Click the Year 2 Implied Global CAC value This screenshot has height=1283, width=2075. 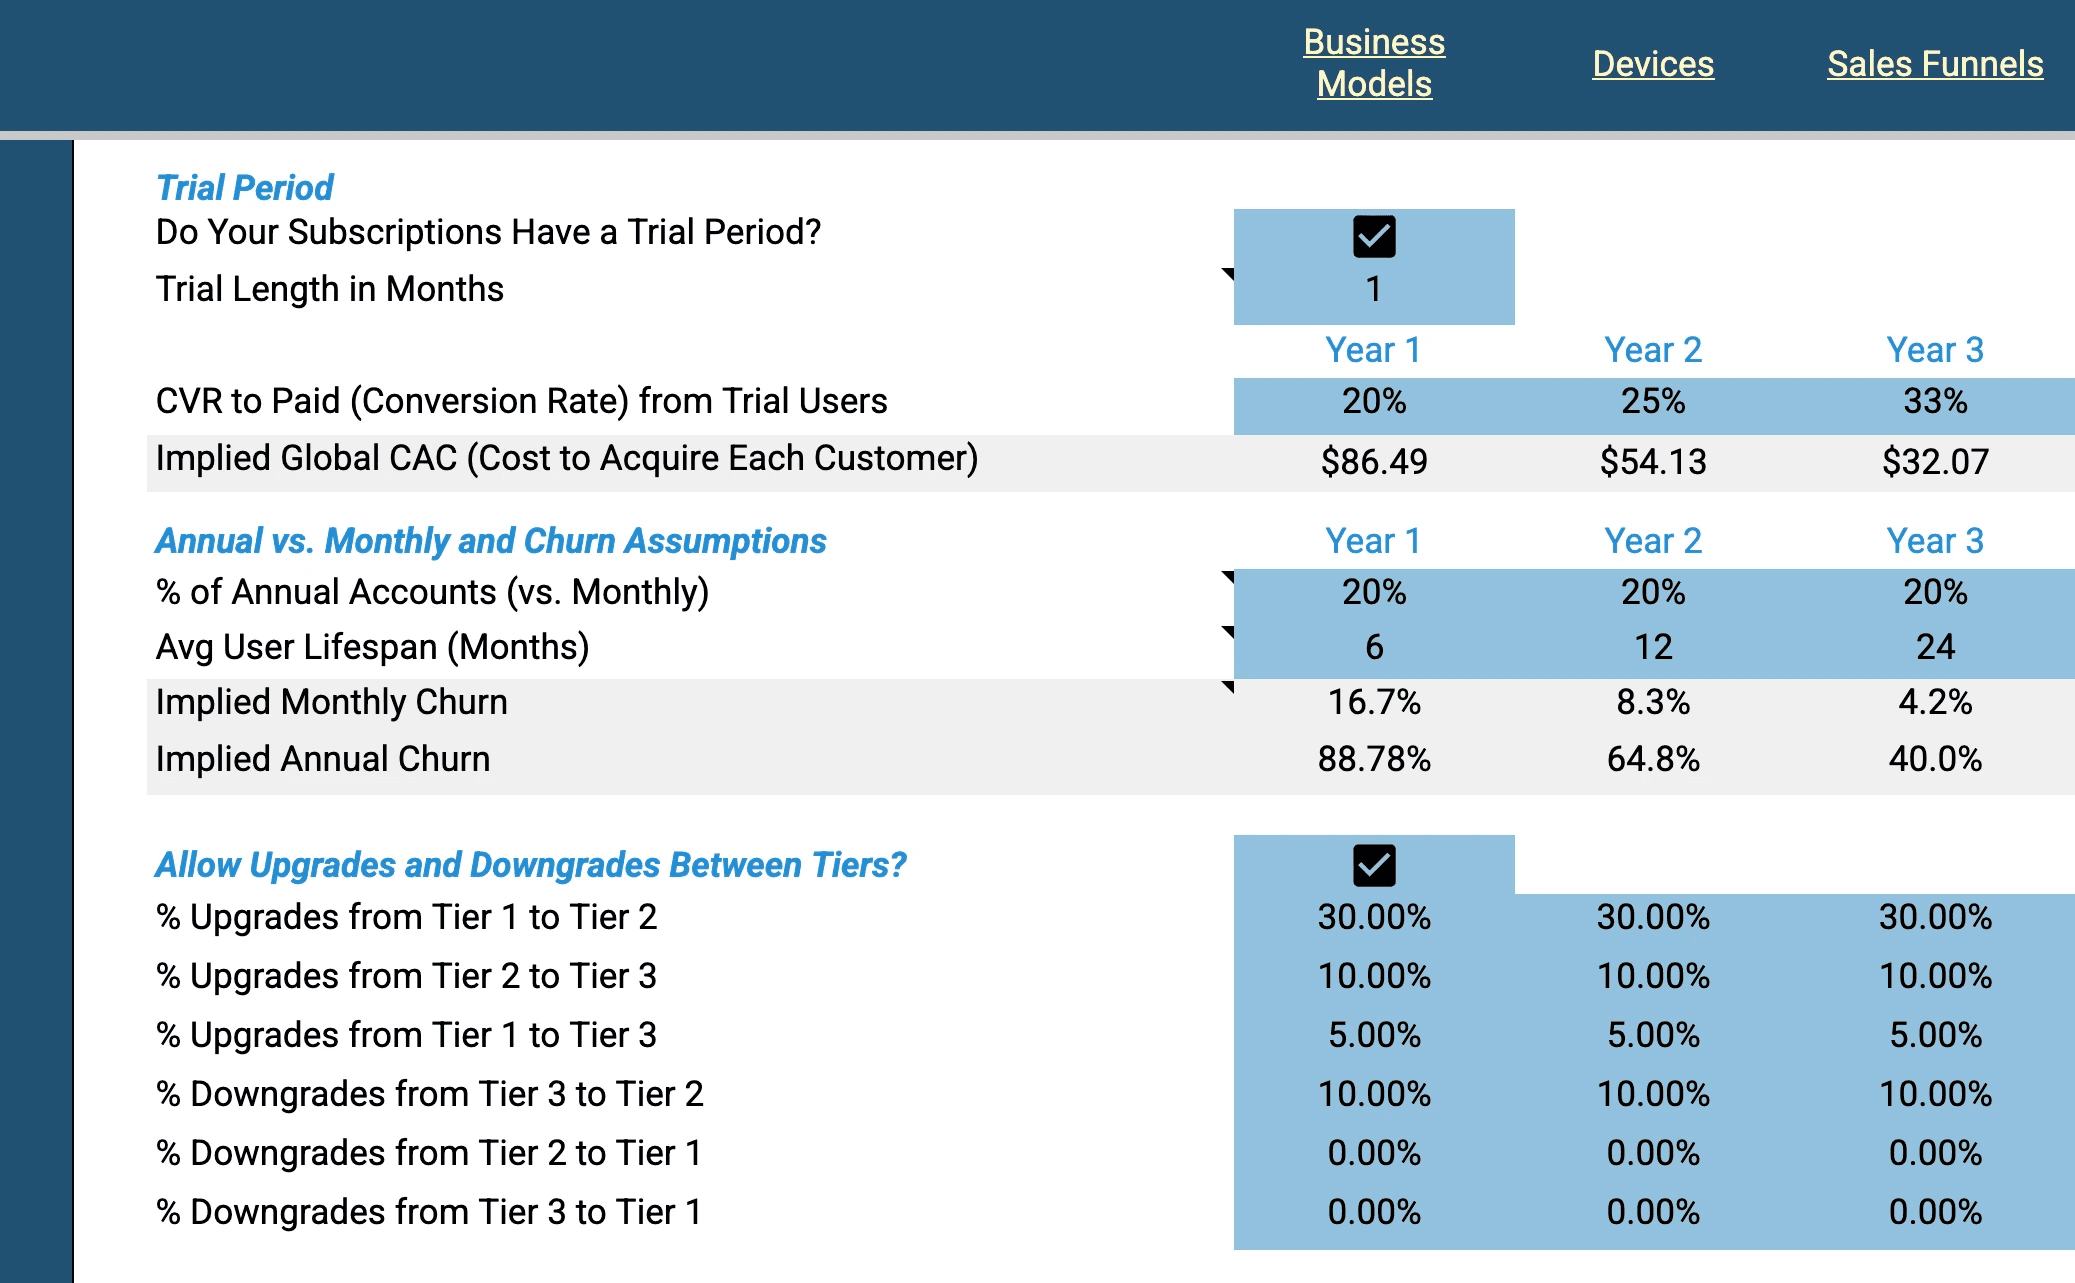[x=1653, y=462]
